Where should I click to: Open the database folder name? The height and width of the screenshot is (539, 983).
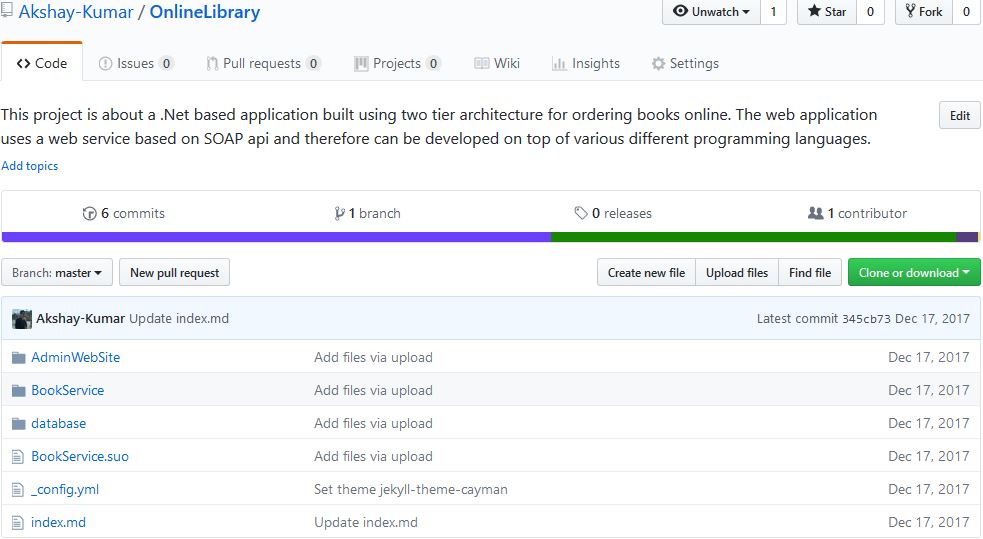point(58,424)
